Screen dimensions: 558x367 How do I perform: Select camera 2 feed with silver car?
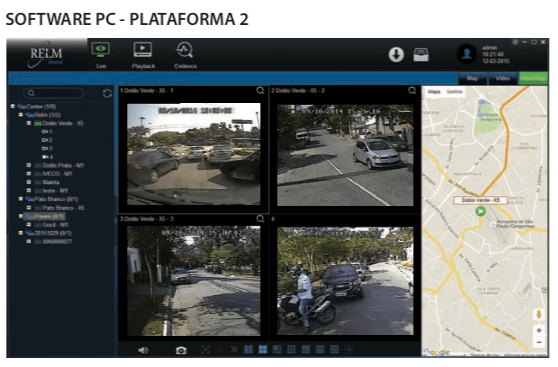(x=345, y=155)
